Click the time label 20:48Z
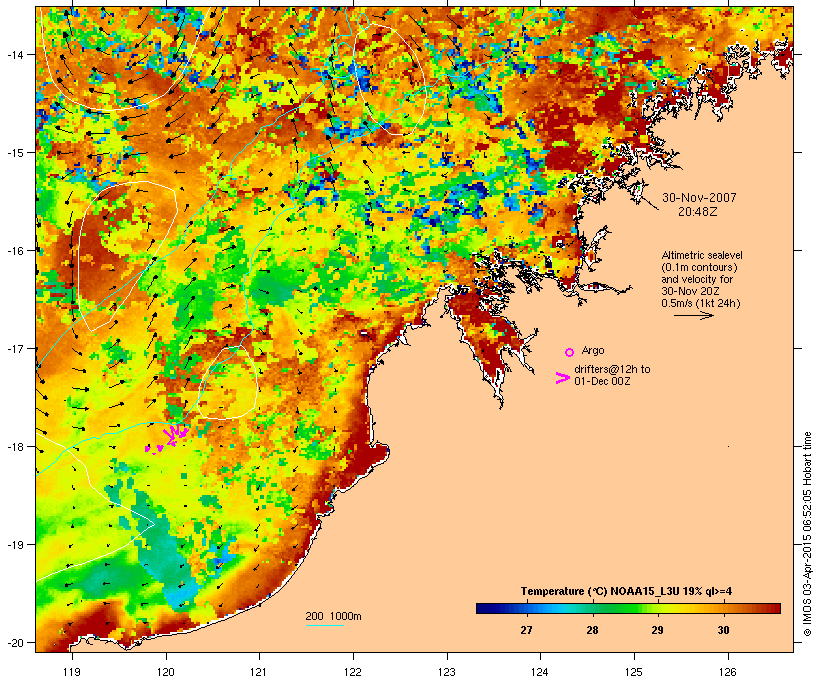The height and width of the screenshot is (680, 820). tap(698, 212)
